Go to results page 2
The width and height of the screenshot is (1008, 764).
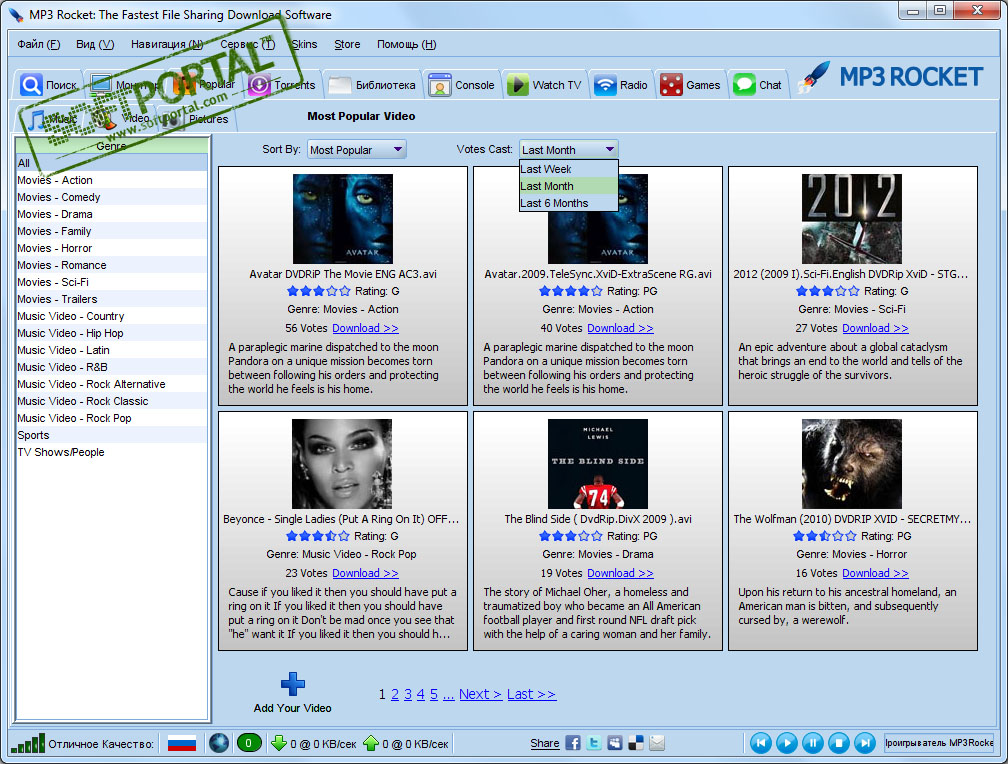[395, 695]
